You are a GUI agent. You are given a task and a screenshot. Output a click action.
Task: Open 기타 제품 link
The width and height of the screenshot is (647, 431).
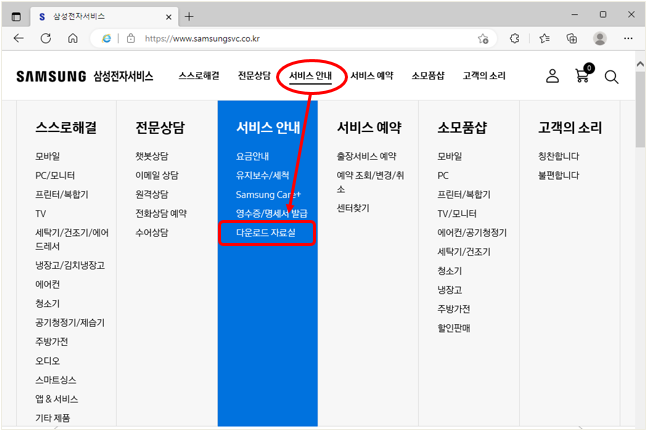coord(52,418)
